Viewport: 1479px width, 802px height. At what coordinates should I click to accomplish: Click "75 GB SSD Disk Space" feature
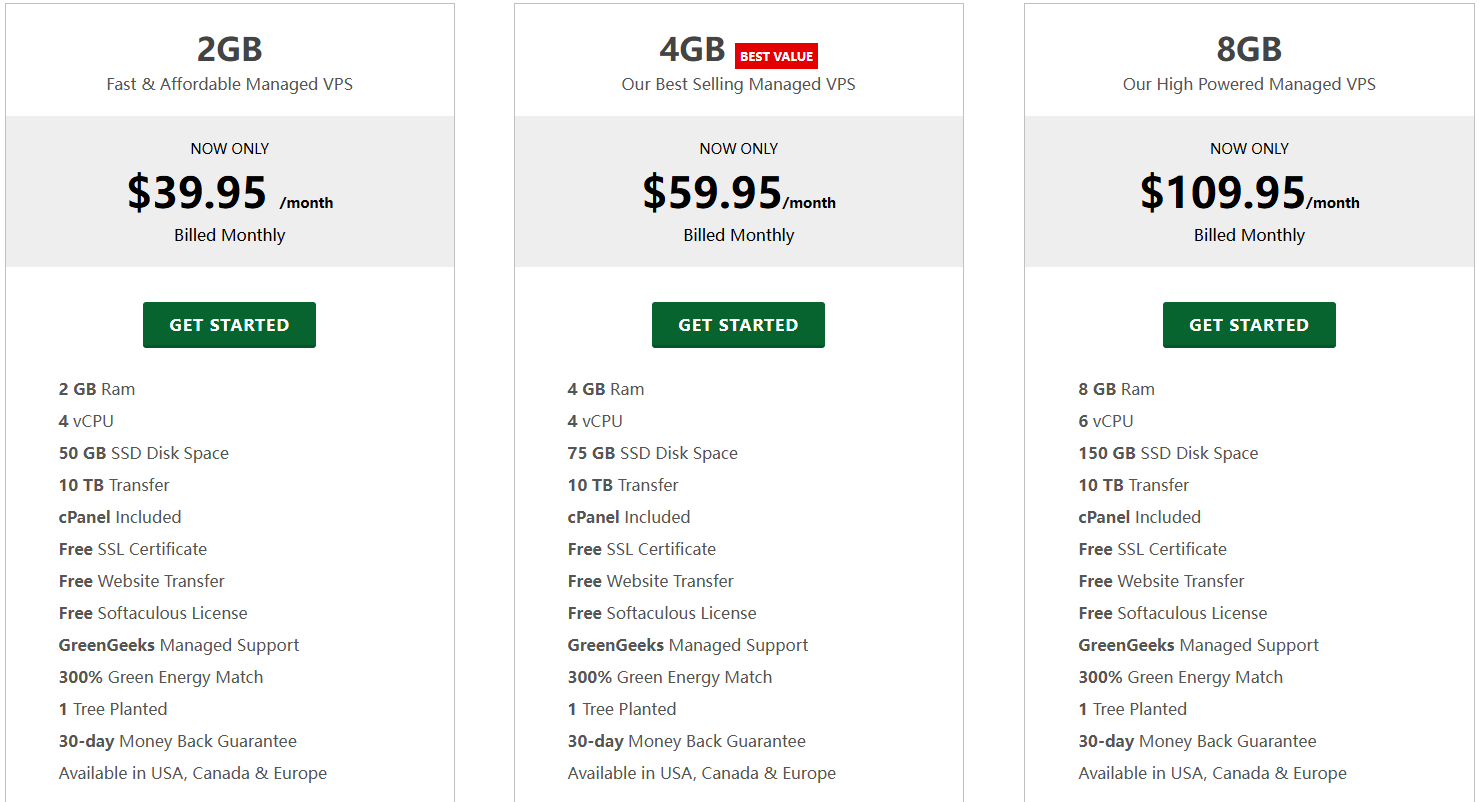pos(653,453)
